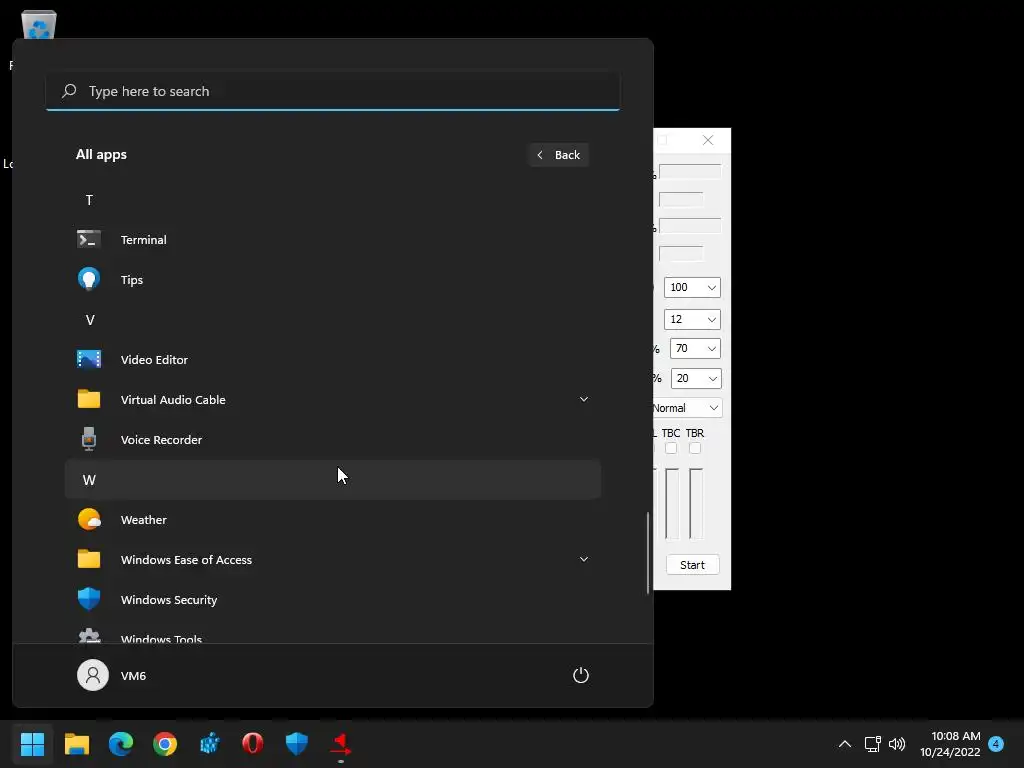Open the blue shield taskbar icon
Screen dimensions: 1024x768
(296, 744)
